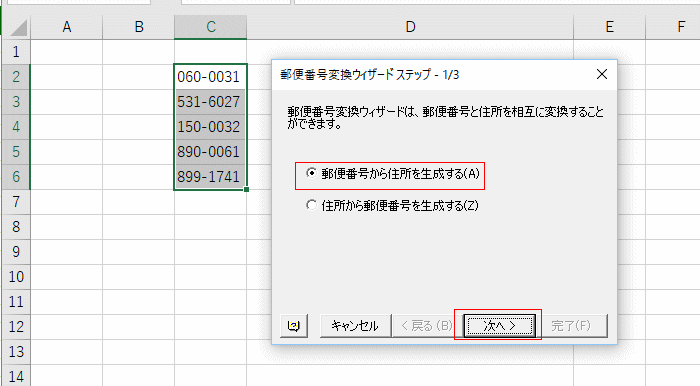Select column D header
700x386 pixels.
click(410, 27)
